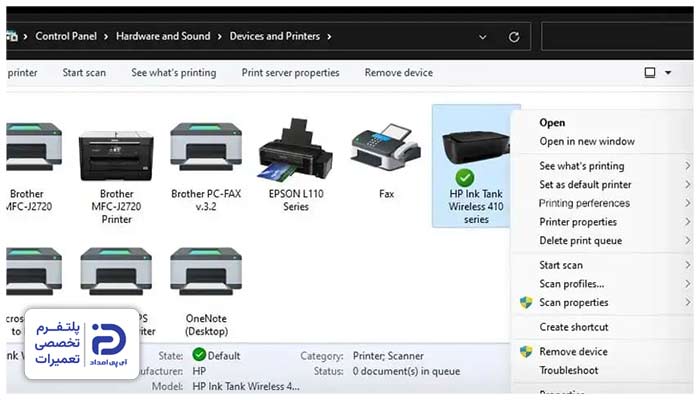
Task: Click Start scan in the toolbar
Action: [x=84, y=72]
